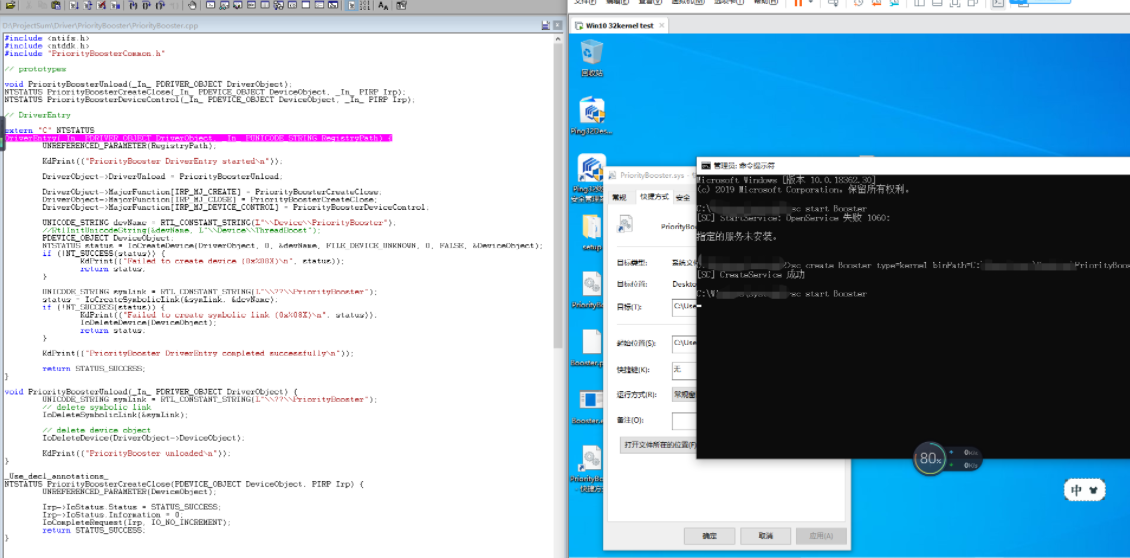The width and height of the screenshot is (1130, 558).
Task: Click 'return STATUS_SUCCESS;' in DriverEntry function
Action: point(93,368)
